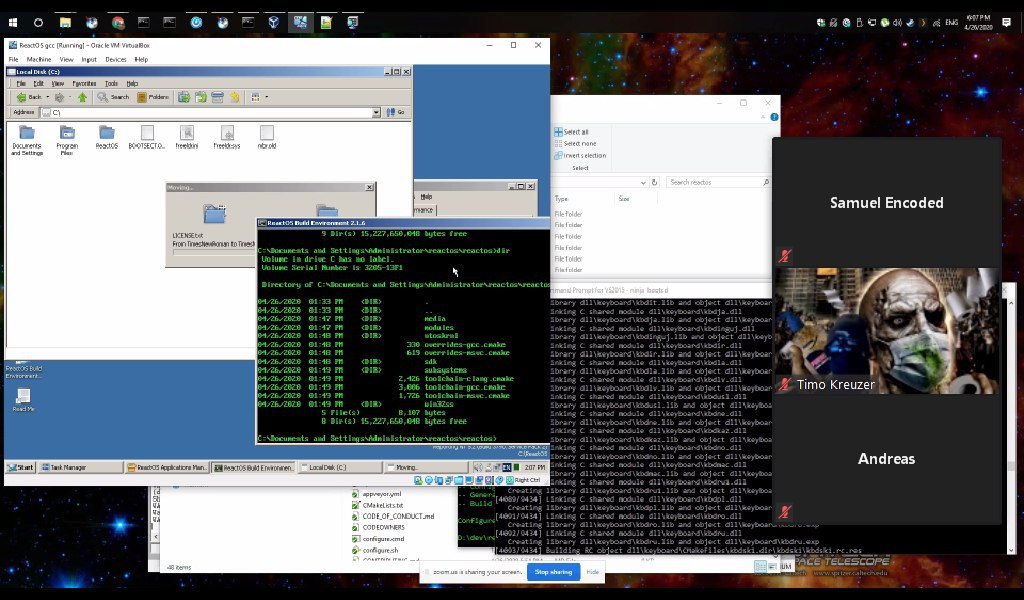Viewport: 1024px width, 600px height.
Task: Click the Undo toolbar icon in Local Disk
Action: click(234, 97)
